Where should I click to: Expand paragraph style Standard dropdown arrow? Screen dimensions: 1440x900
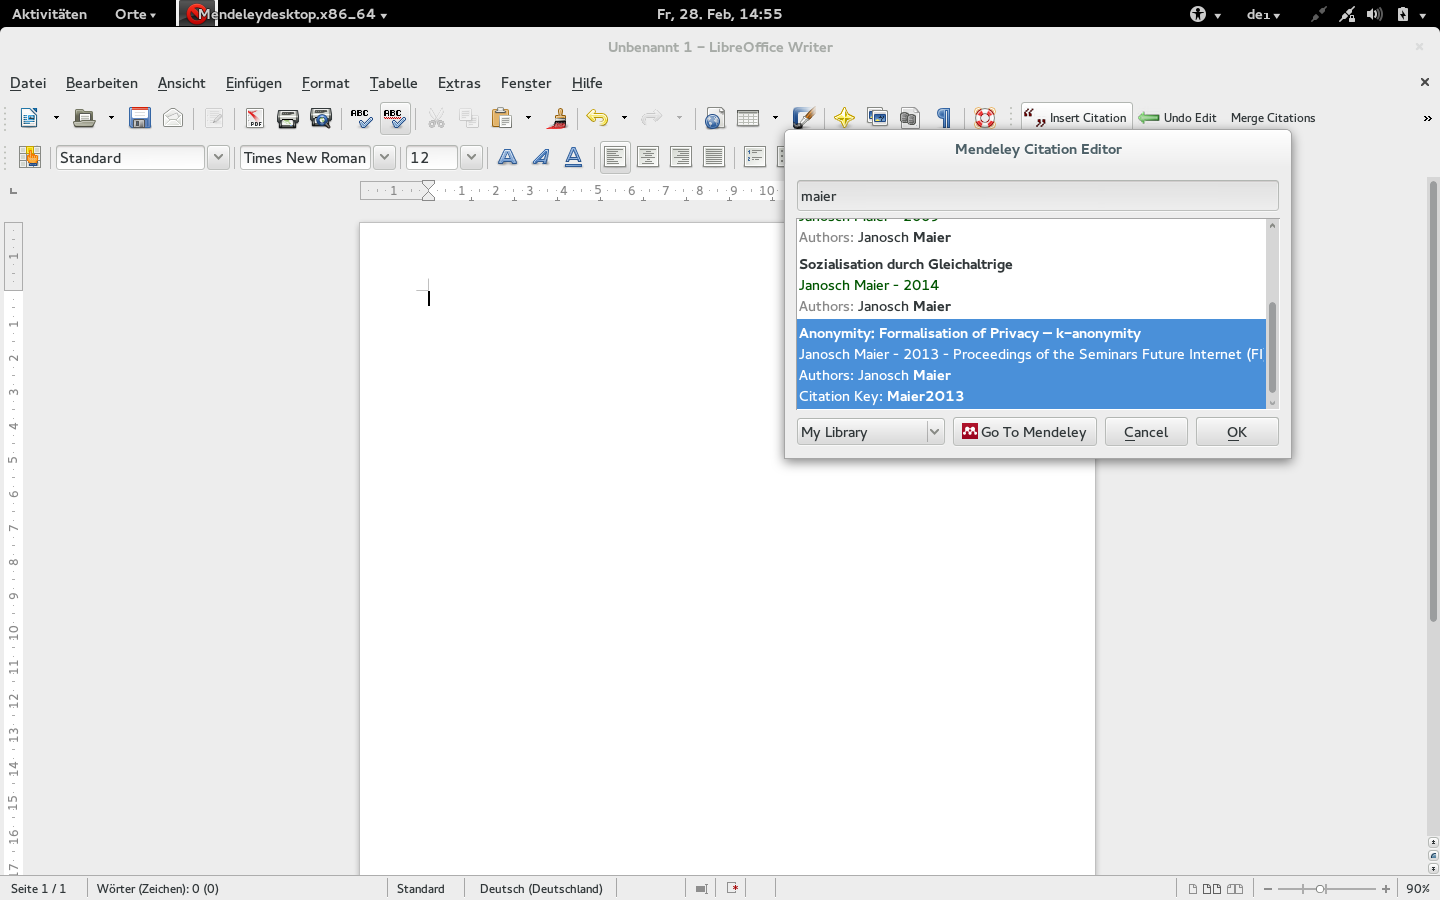click(x=218, y=158)
